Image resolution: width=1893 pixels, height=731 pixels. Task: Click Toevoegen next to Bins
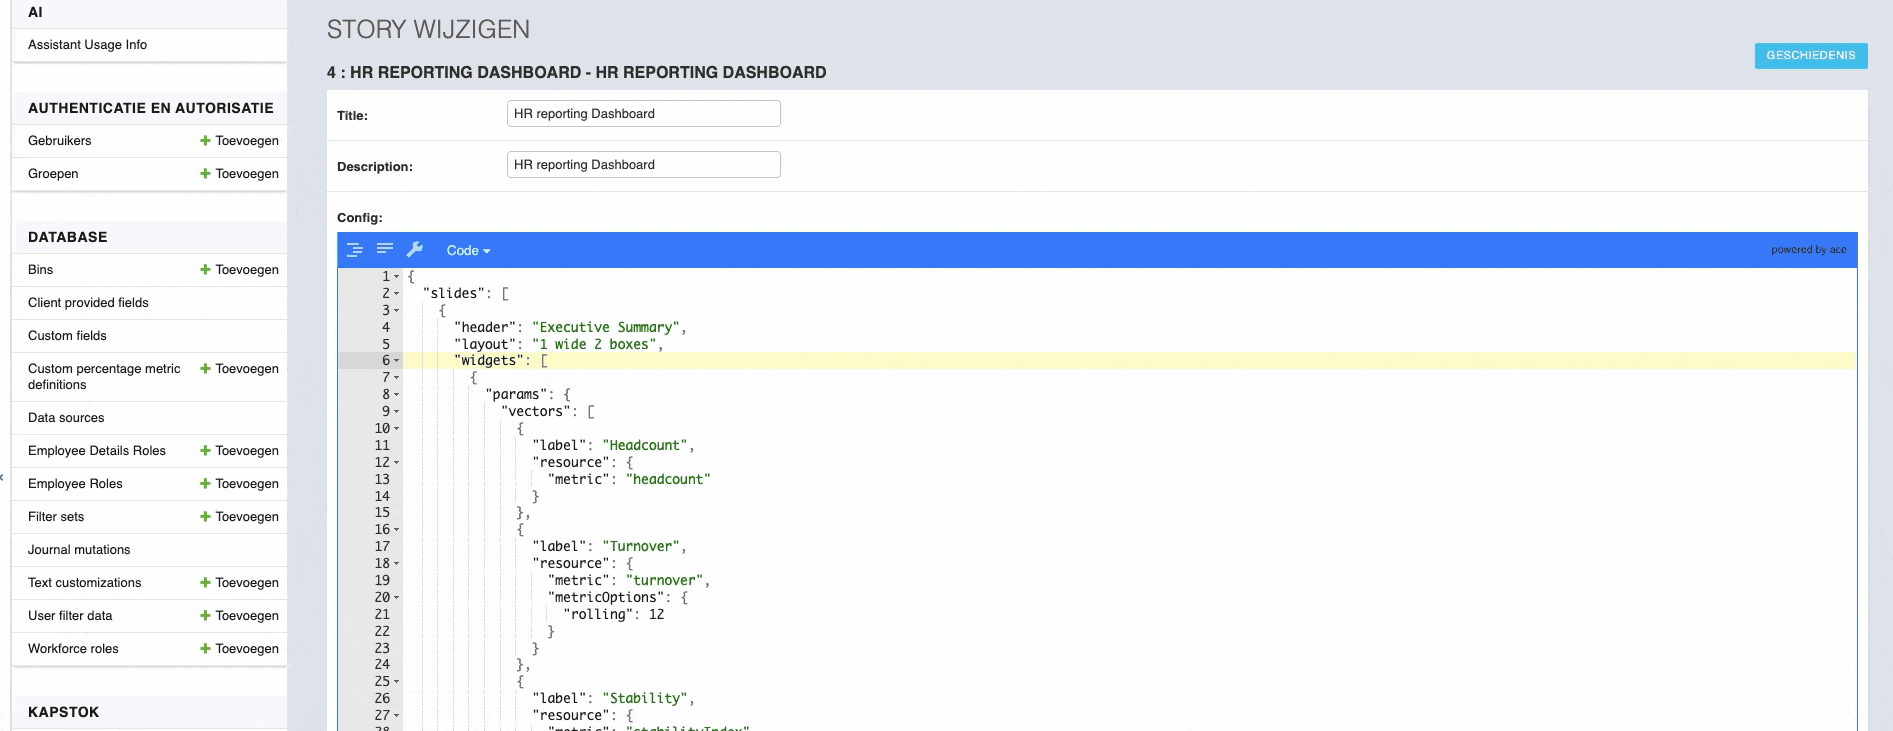[x=247, y=270]
